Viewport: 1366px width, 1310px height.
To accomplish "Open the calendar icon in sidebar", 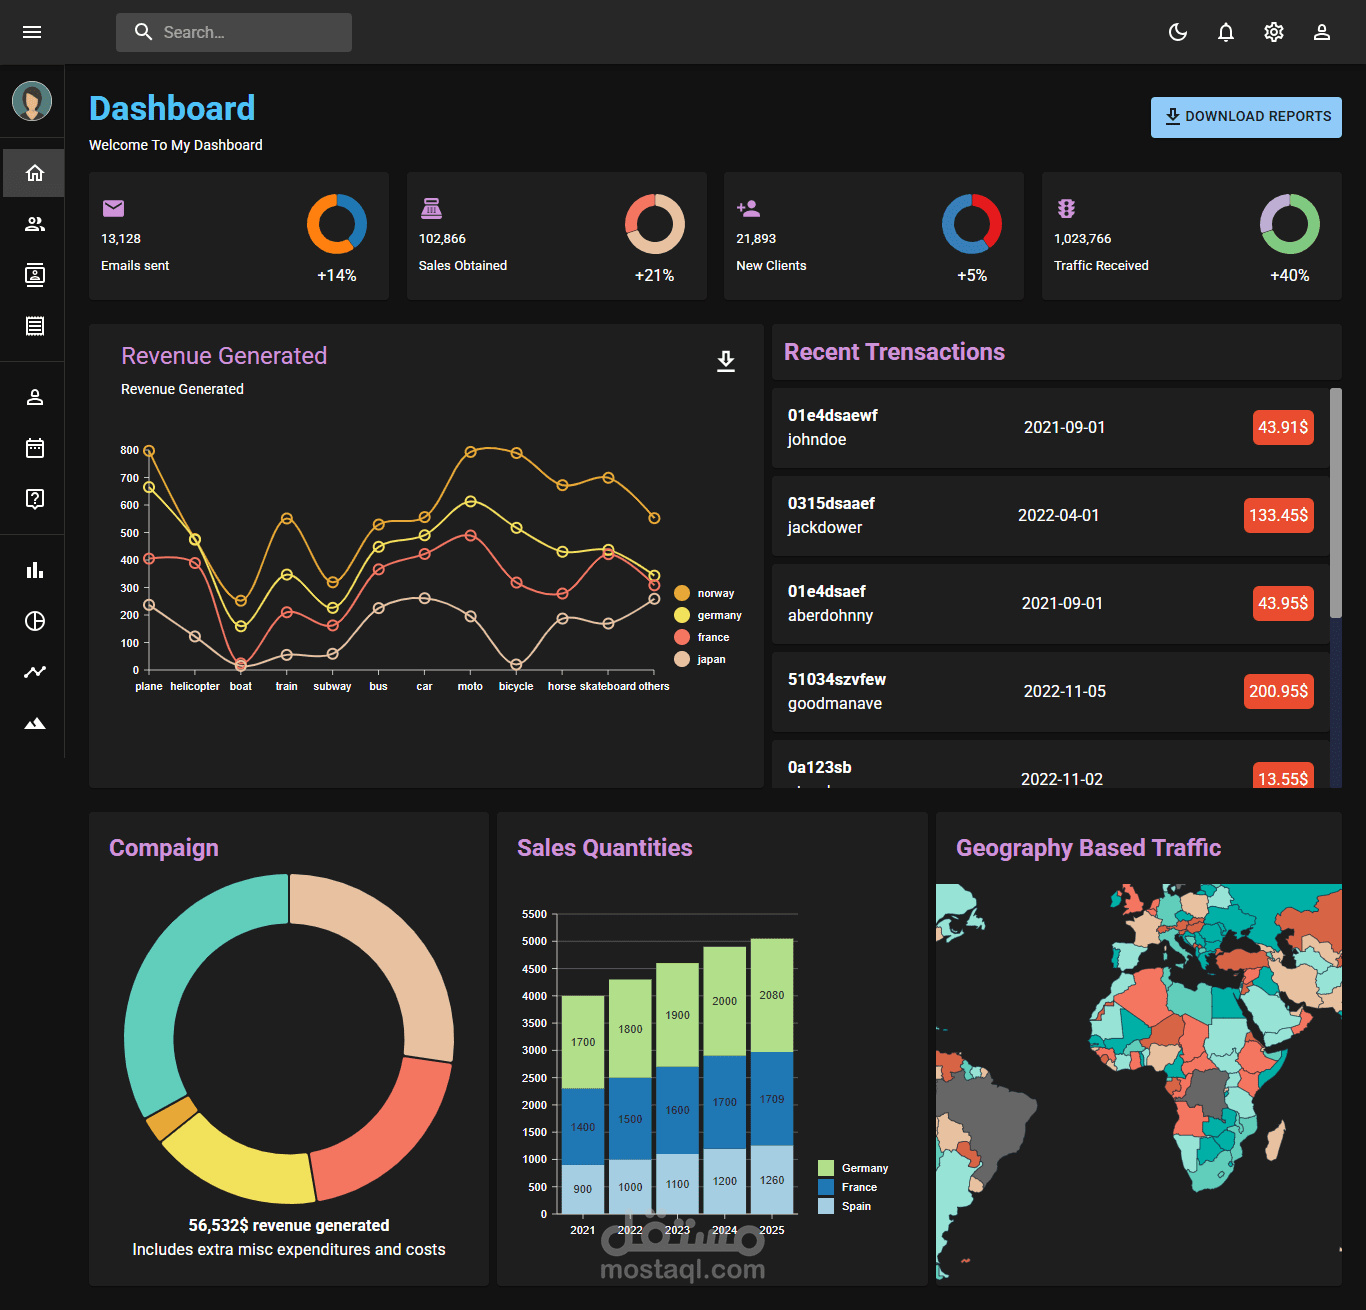I will pyautogui.click(x=35, y=448).
